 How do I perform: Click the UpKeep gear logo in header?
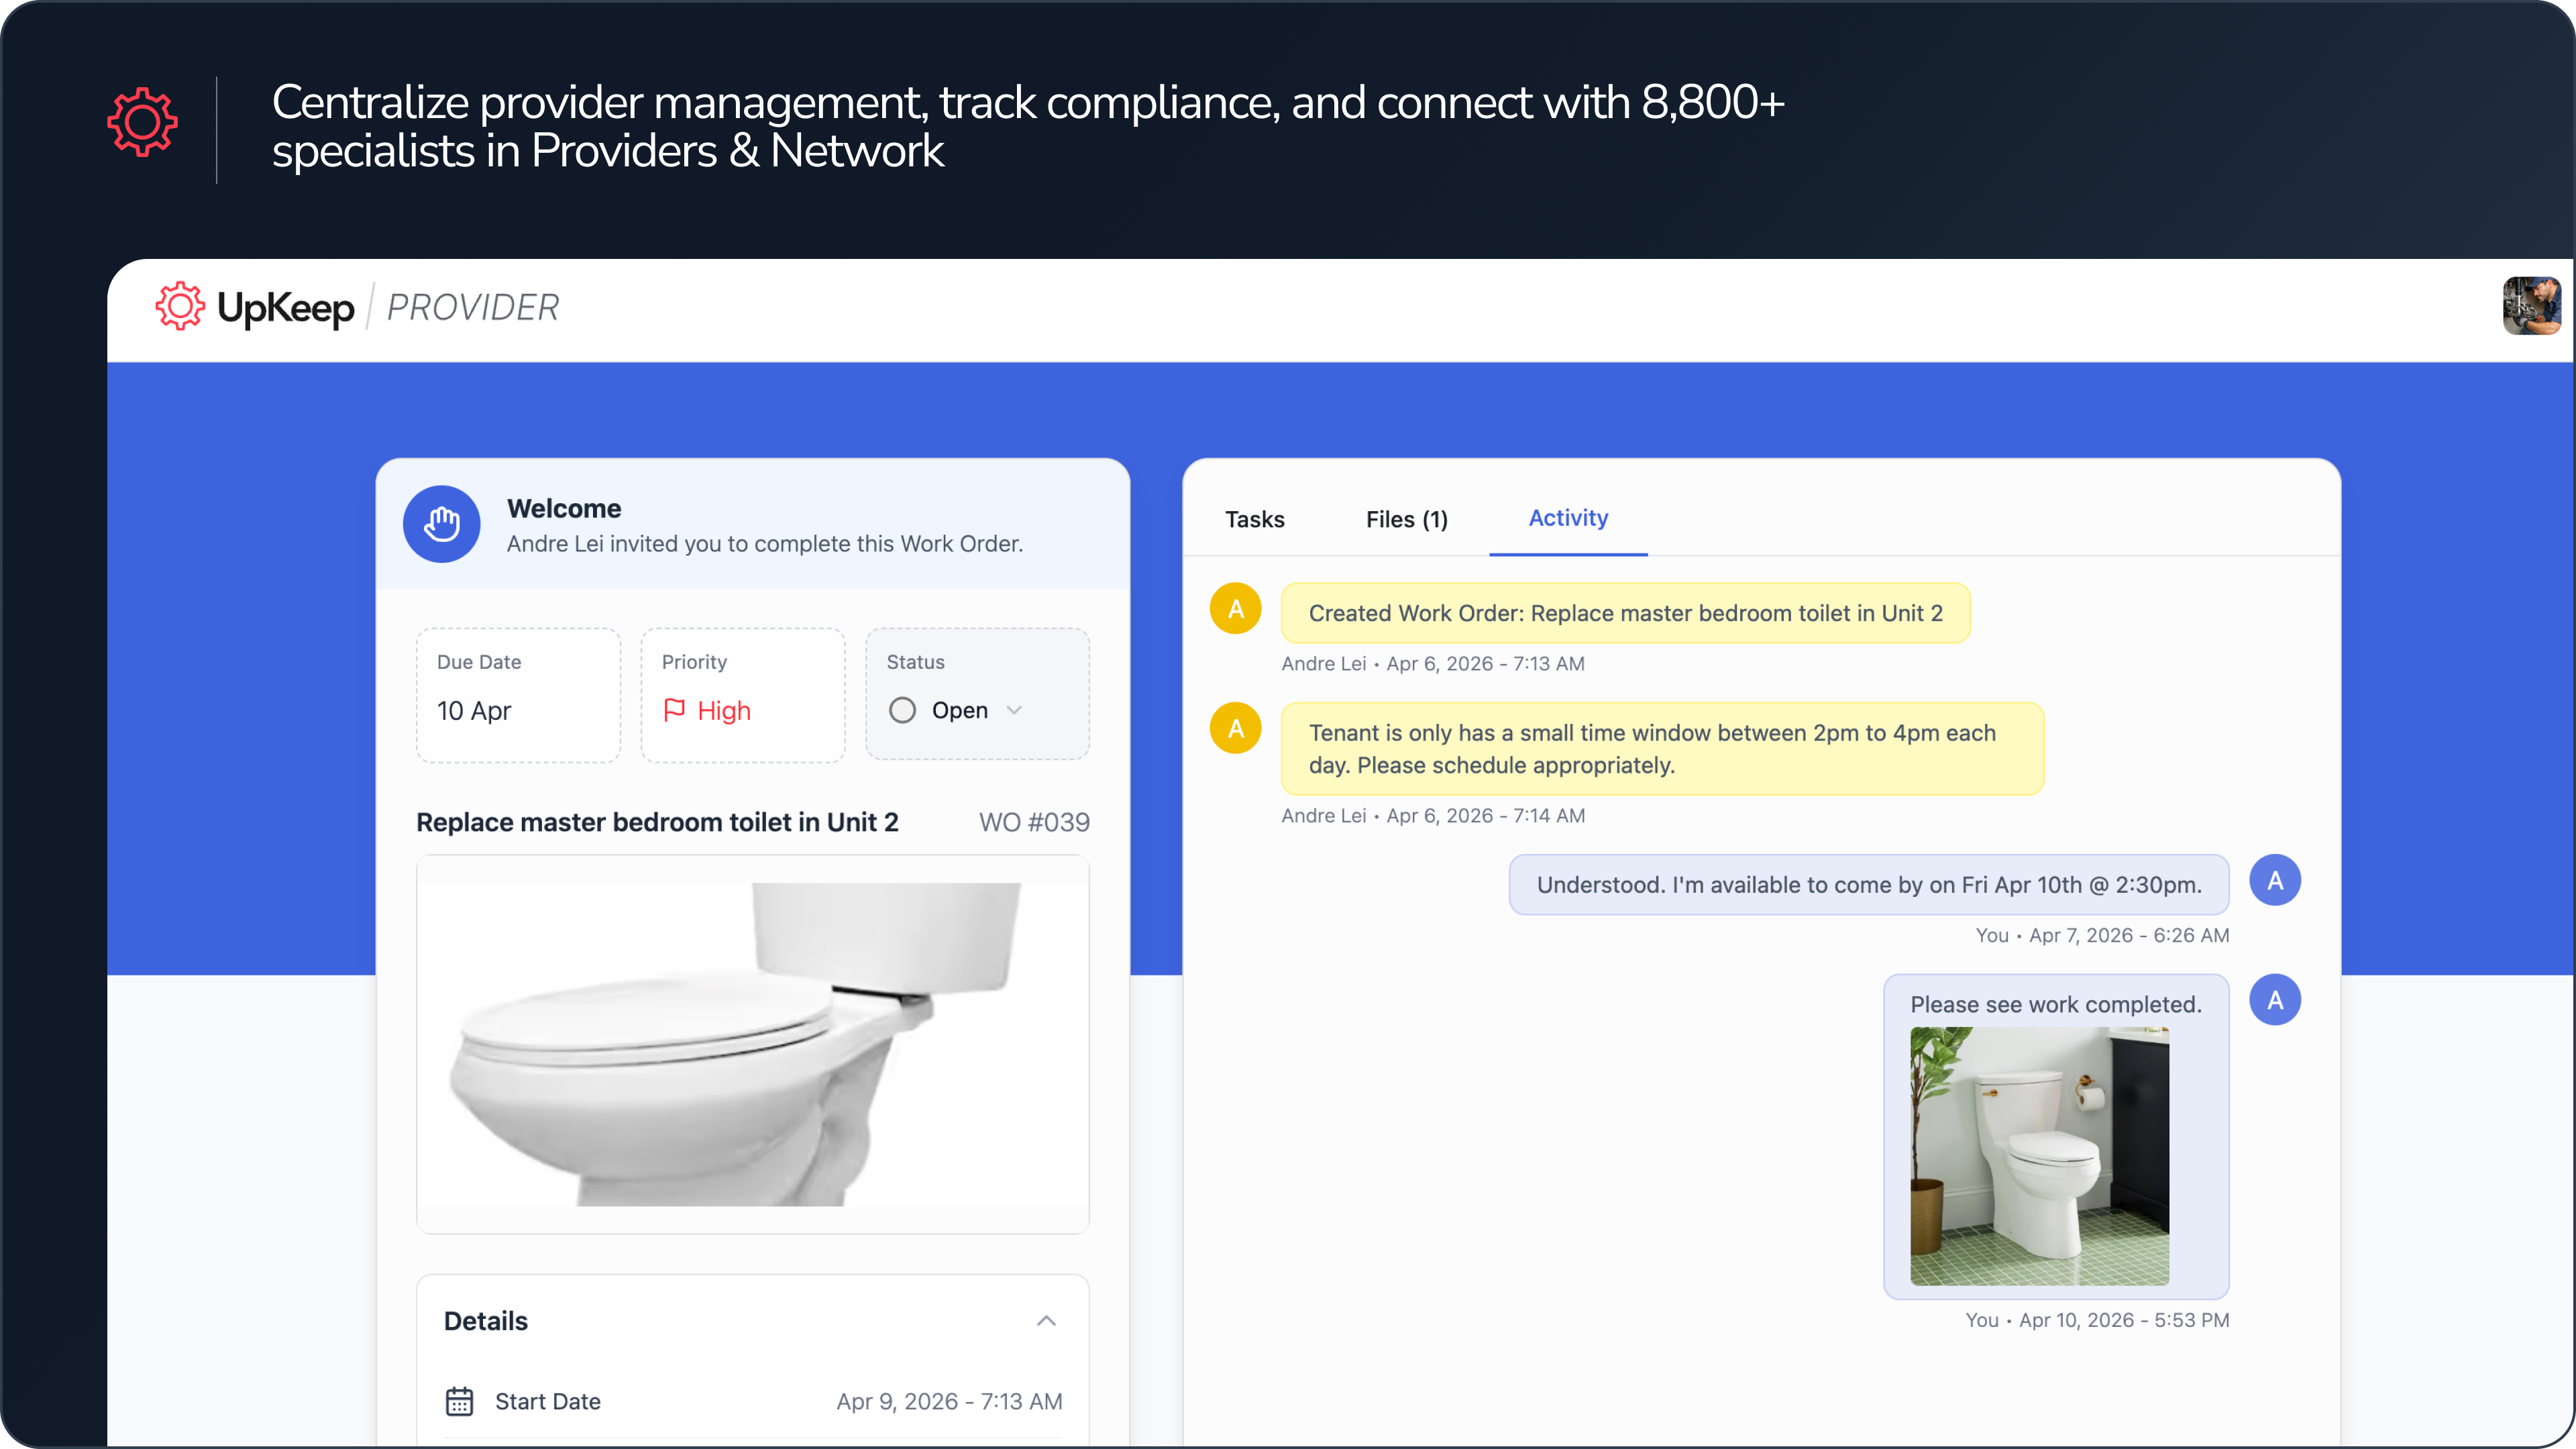click(x=180, y=306)
